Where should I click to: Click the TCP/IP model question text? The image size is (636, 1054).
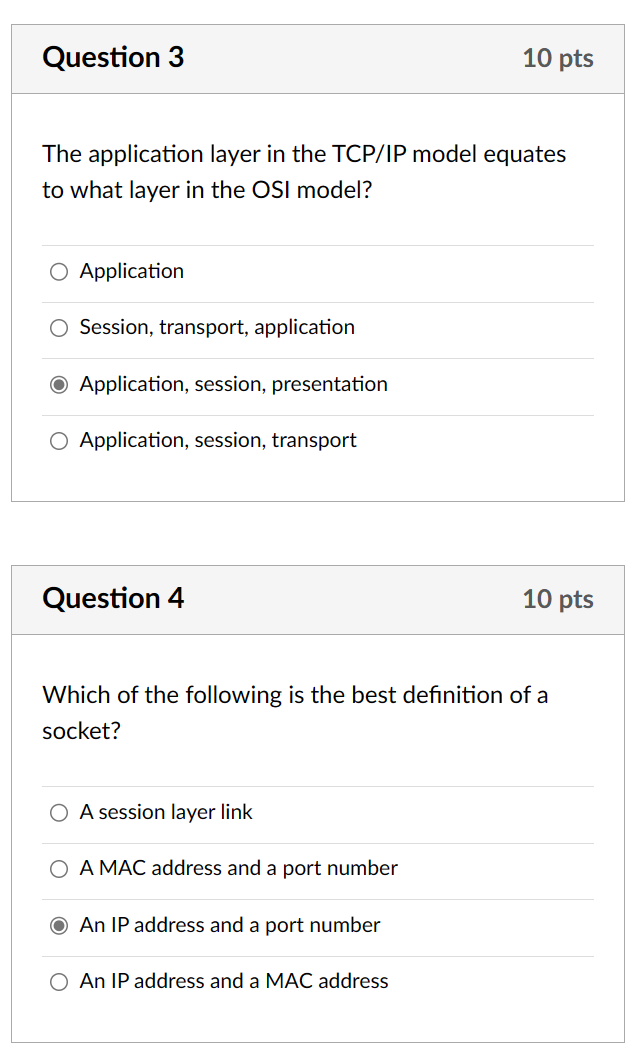(x=304, y=172)
